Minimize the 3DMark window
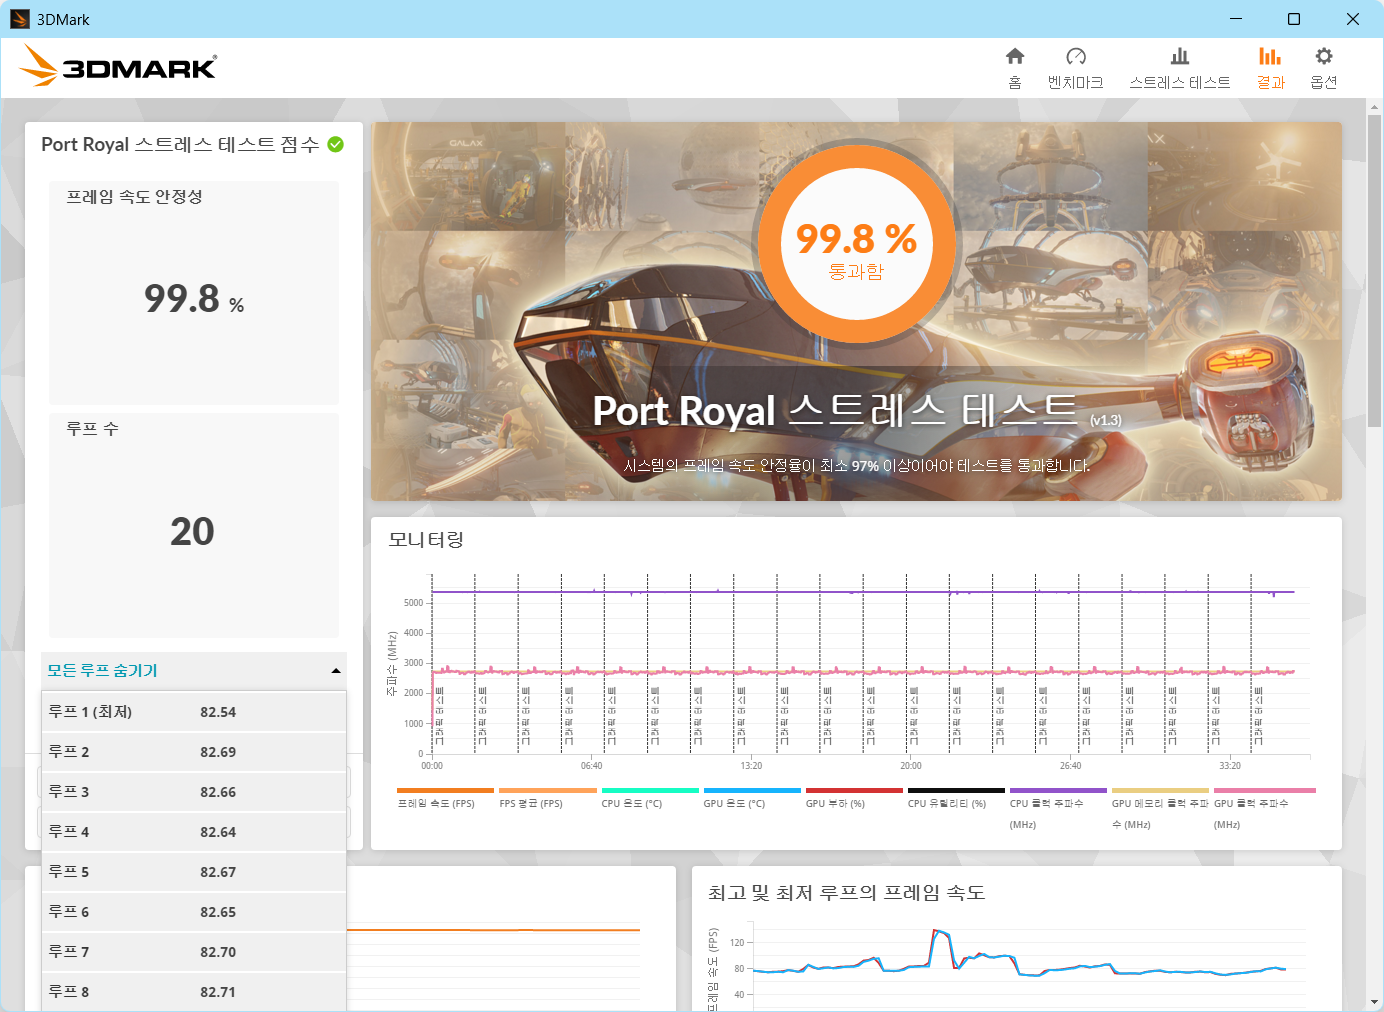 click(1236, 19)
